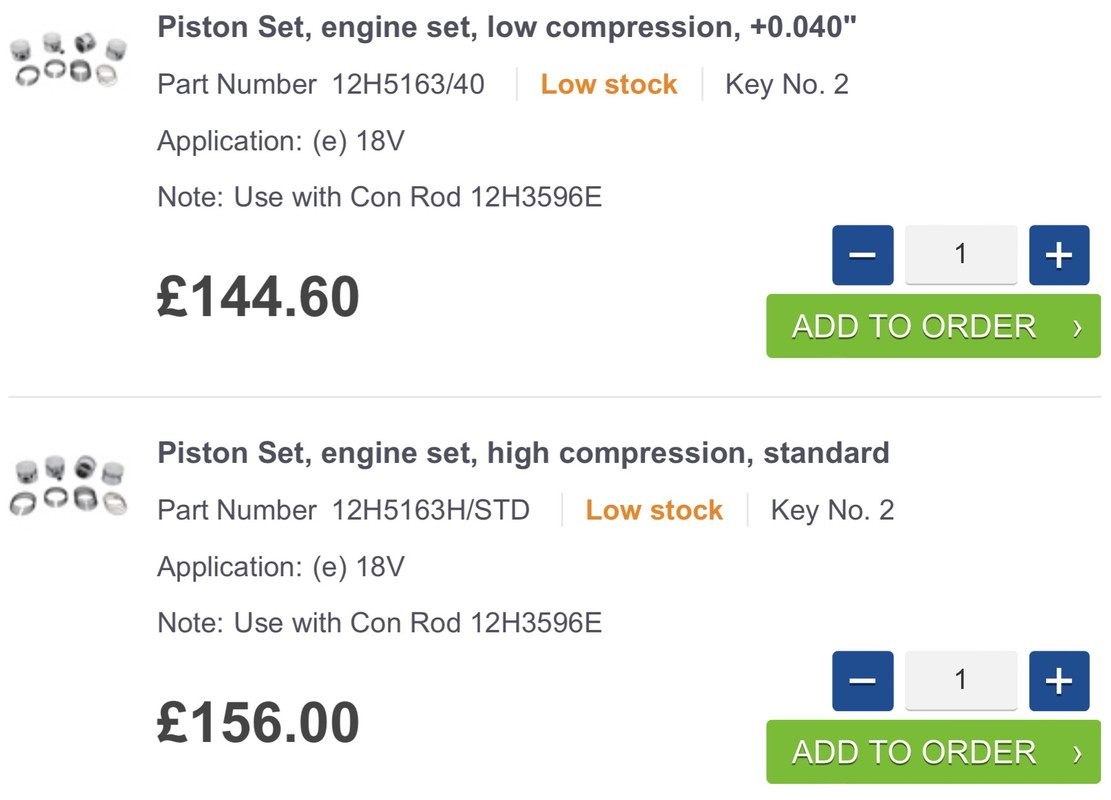Decrease quantity for high compression piston set
The height and width of the screenshot is (800, 1111).
862,682
